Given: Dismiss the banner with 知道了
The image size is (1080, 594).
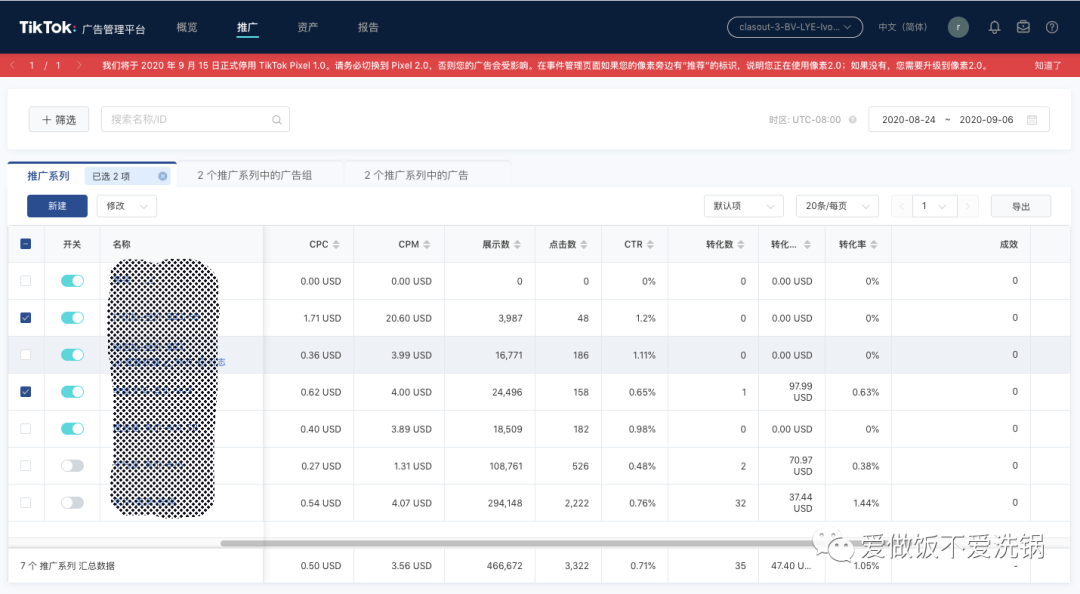Looking at the screenshot, I should 1047,64.
